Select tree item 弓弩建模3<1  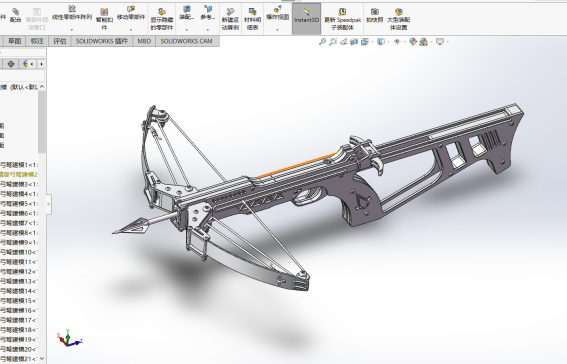point(19,184)
